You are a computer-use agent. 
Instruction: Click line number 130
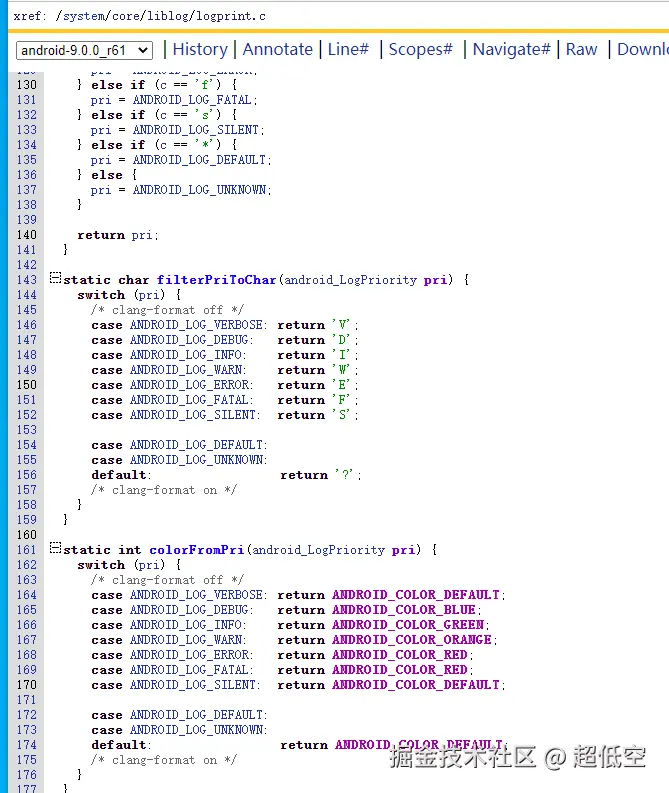click(27, 84)
